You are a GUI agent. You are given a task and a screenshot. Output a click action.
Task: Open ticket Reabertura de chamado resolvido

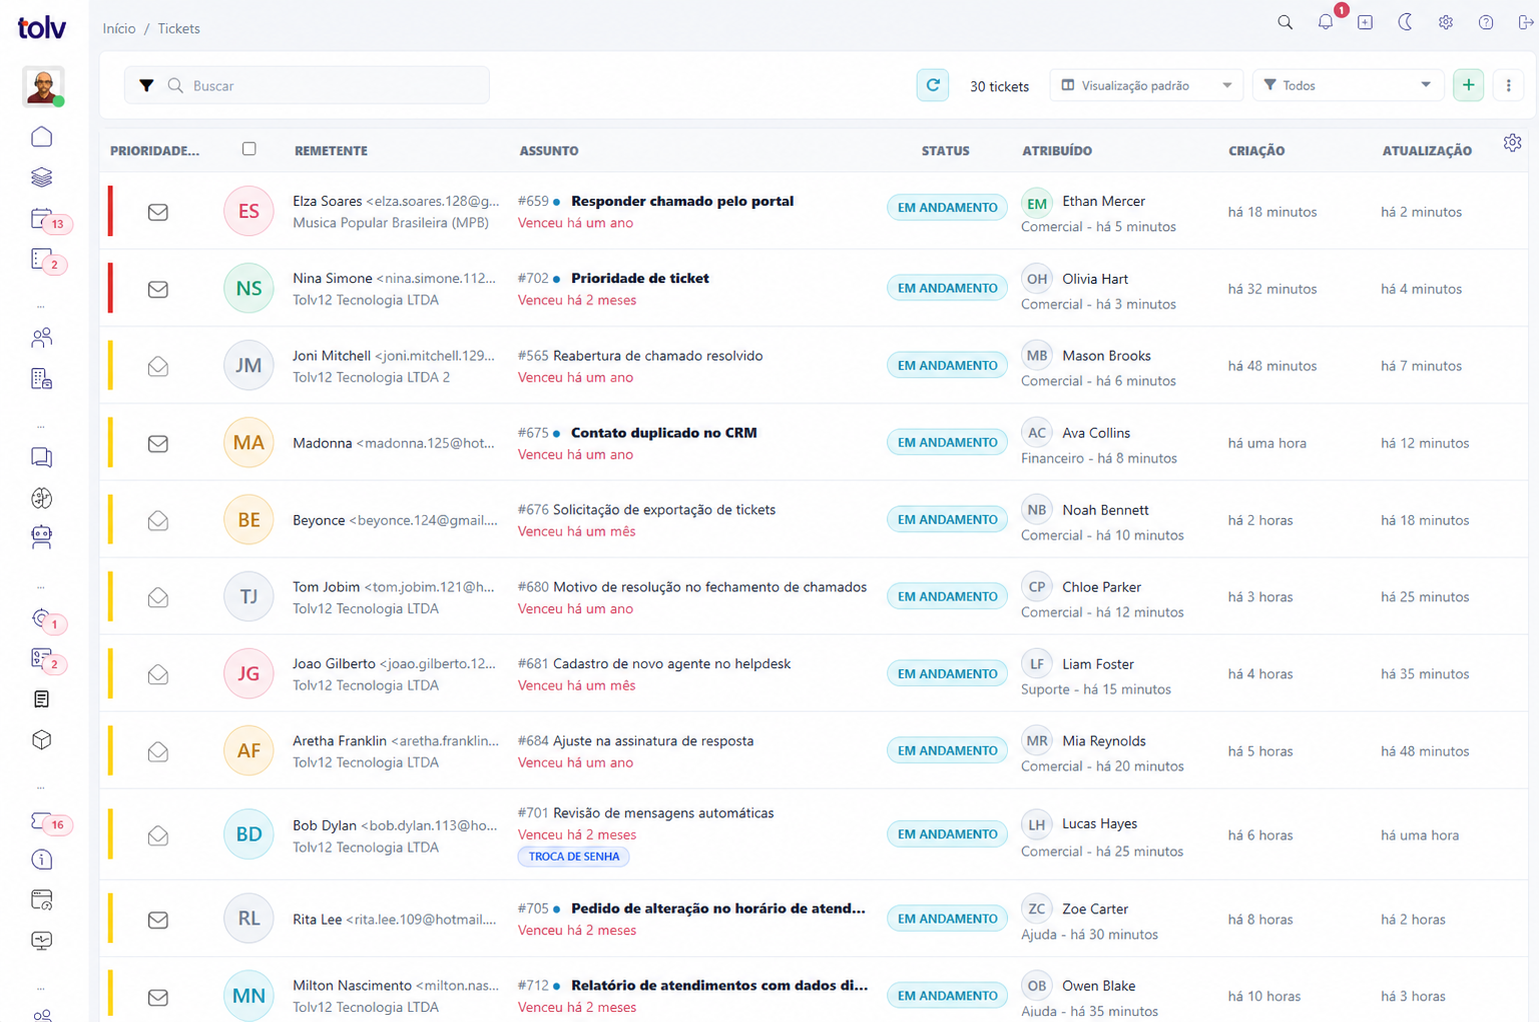[x=658, y=356]
